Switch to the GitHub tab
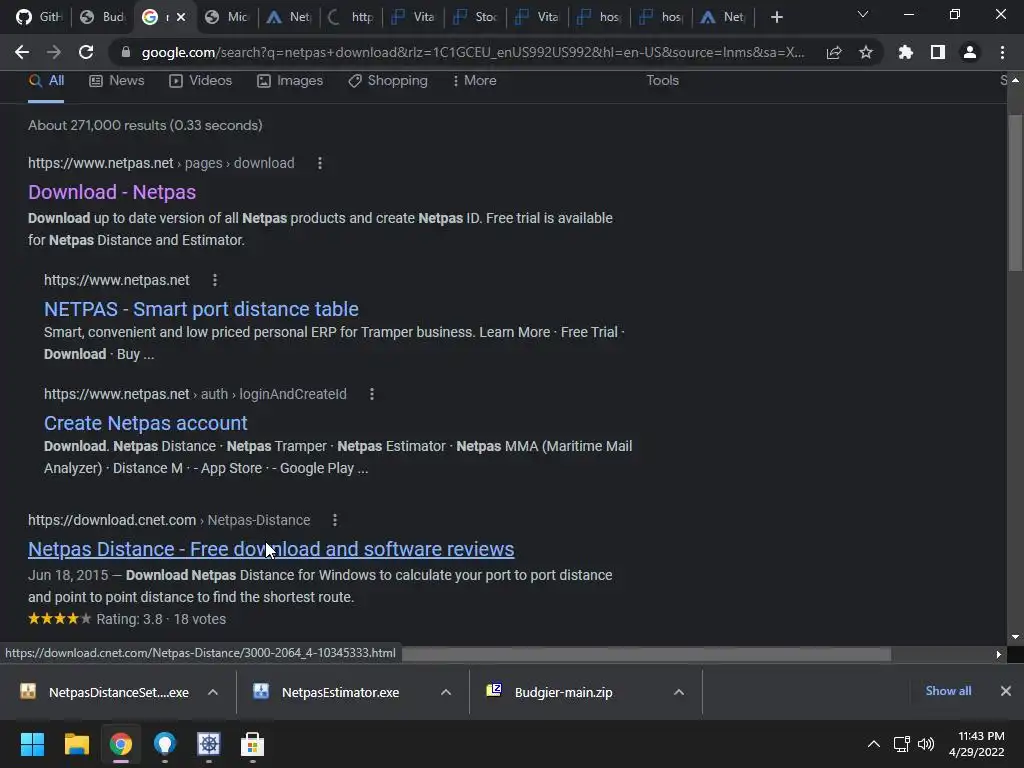The image size is (1024, 768). tap(37, 17)
